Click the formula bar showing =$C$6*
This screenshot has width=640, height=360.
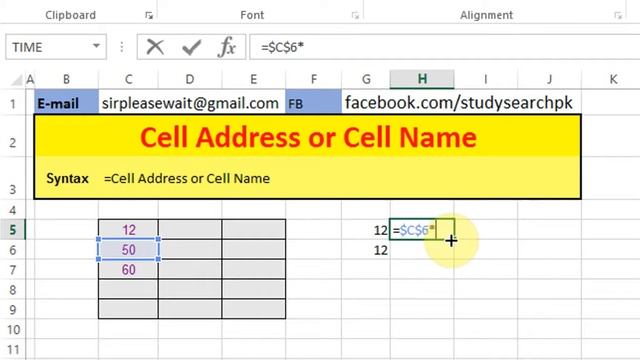tap(445, 47)
